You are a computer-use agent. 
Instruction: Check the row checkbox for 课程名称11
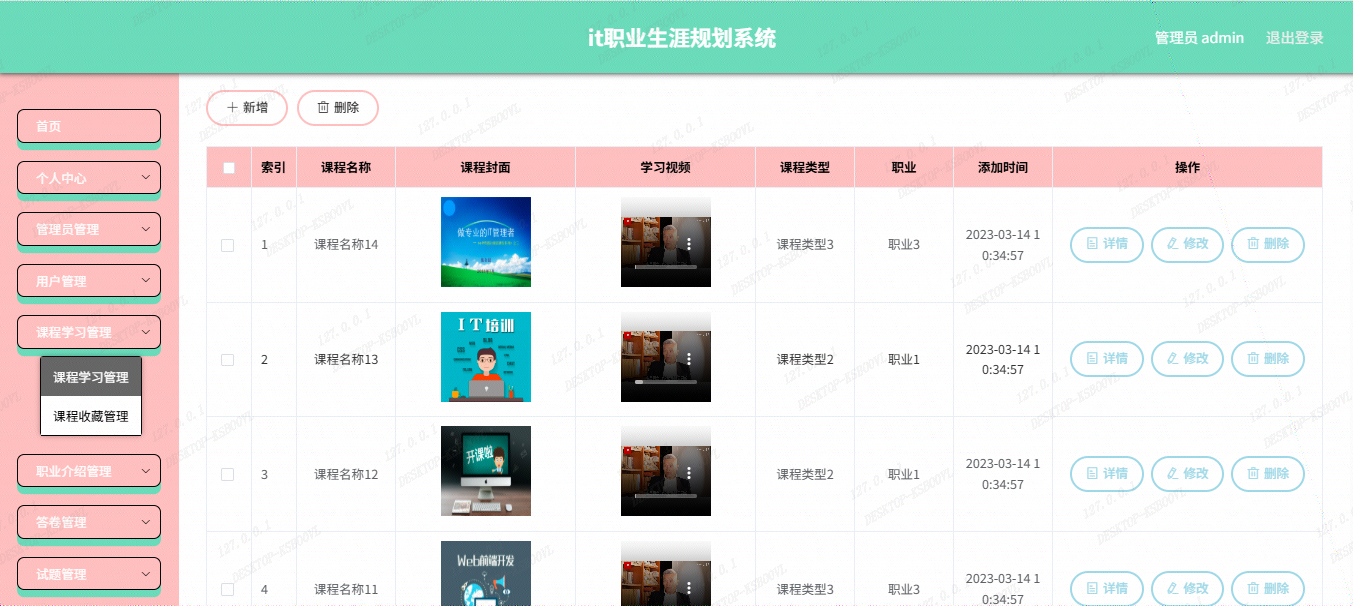(227, 590)
